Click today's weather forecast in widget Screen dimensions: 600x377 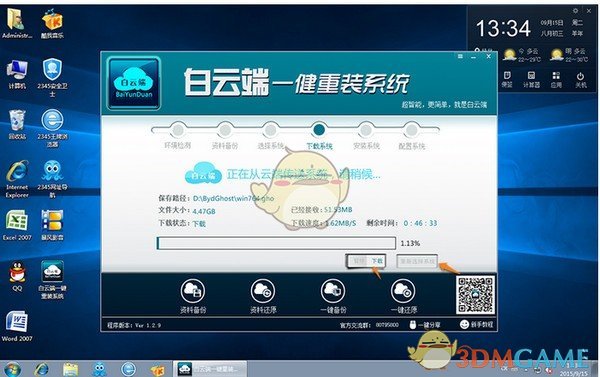point(522,55)
